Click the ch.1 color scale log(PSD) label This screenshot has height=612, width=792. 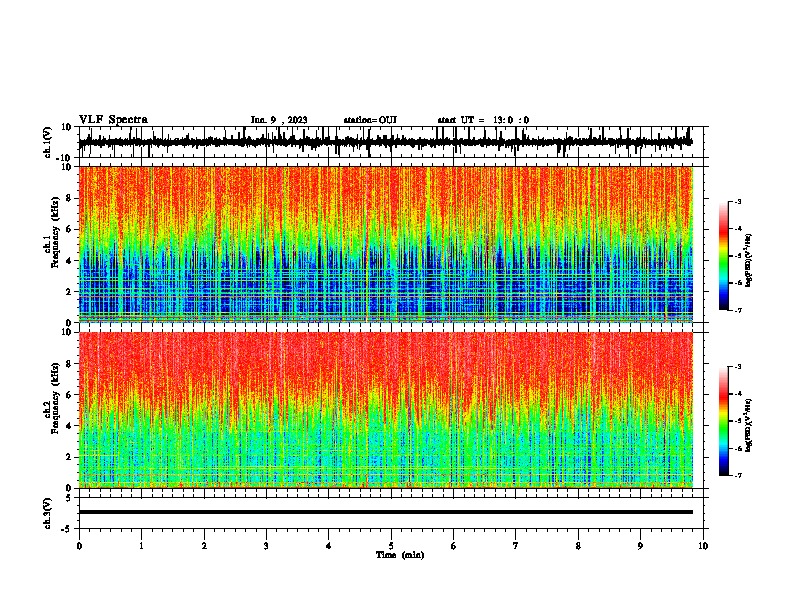[x=748, y=260]
